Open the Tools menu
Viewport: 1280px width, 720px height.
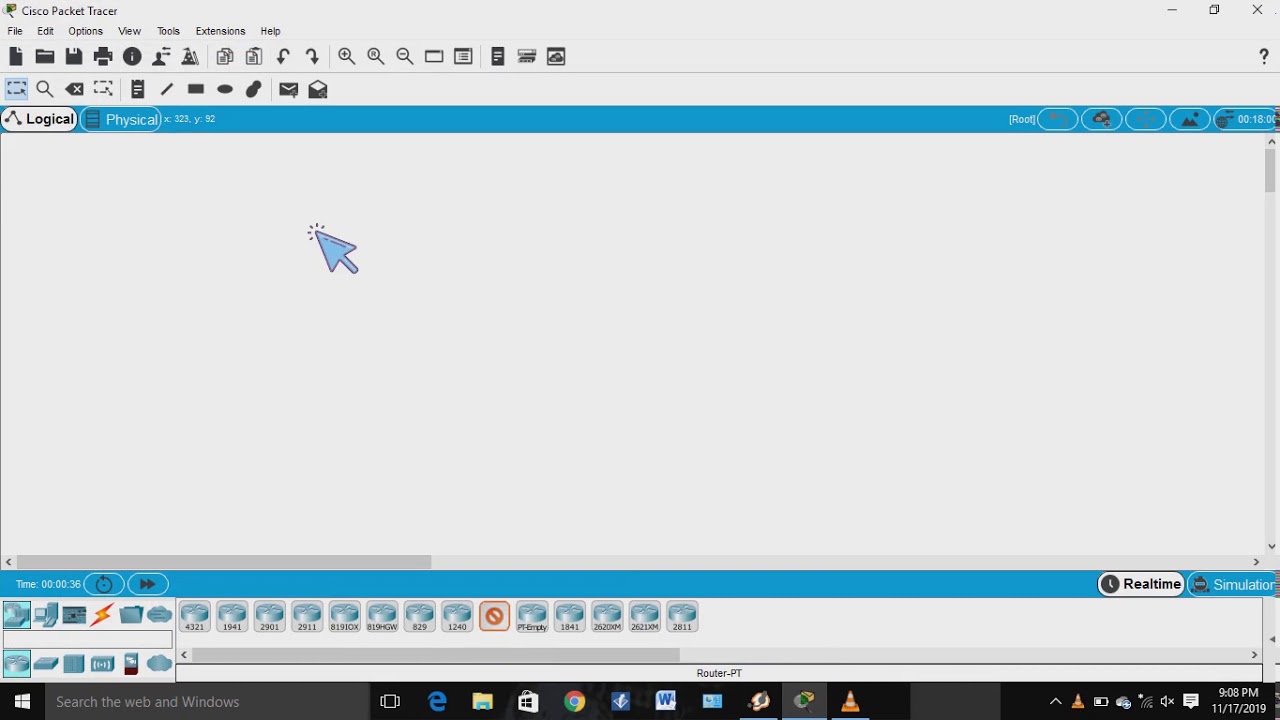coord(168,31)
